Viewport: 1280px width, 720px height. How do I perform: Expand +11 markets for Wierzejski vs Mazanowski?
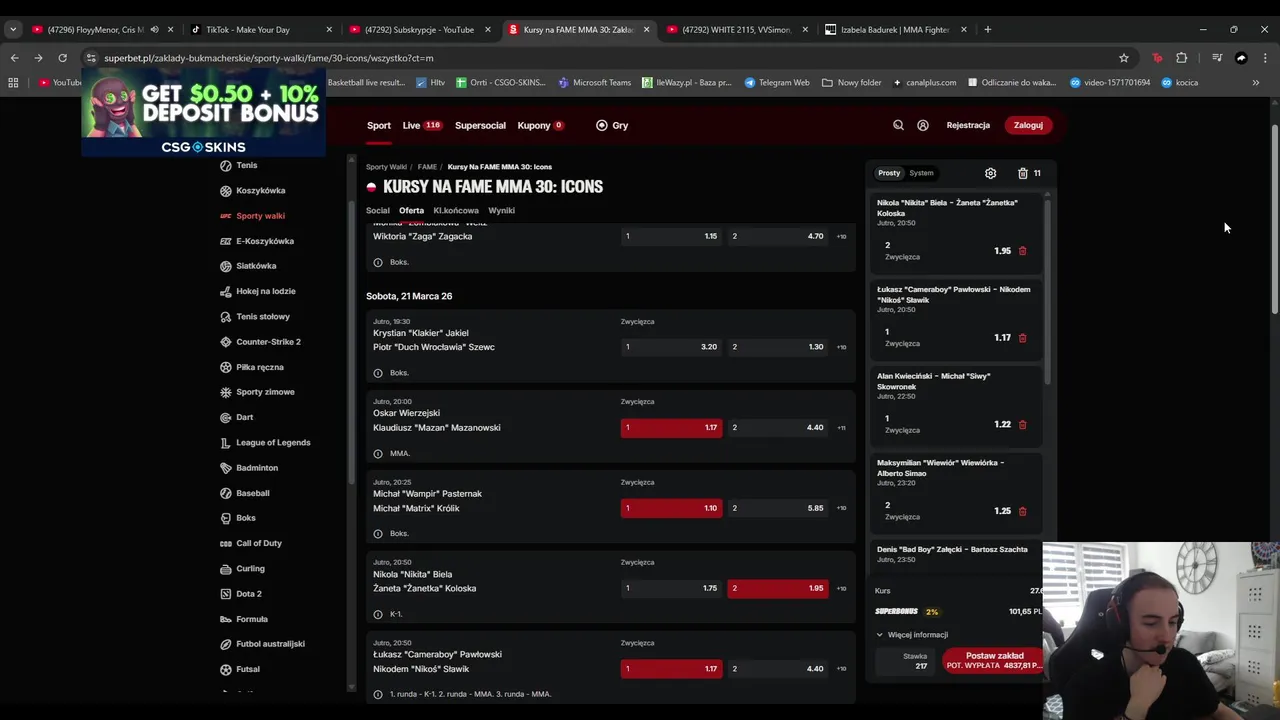[x=841, y=428]
